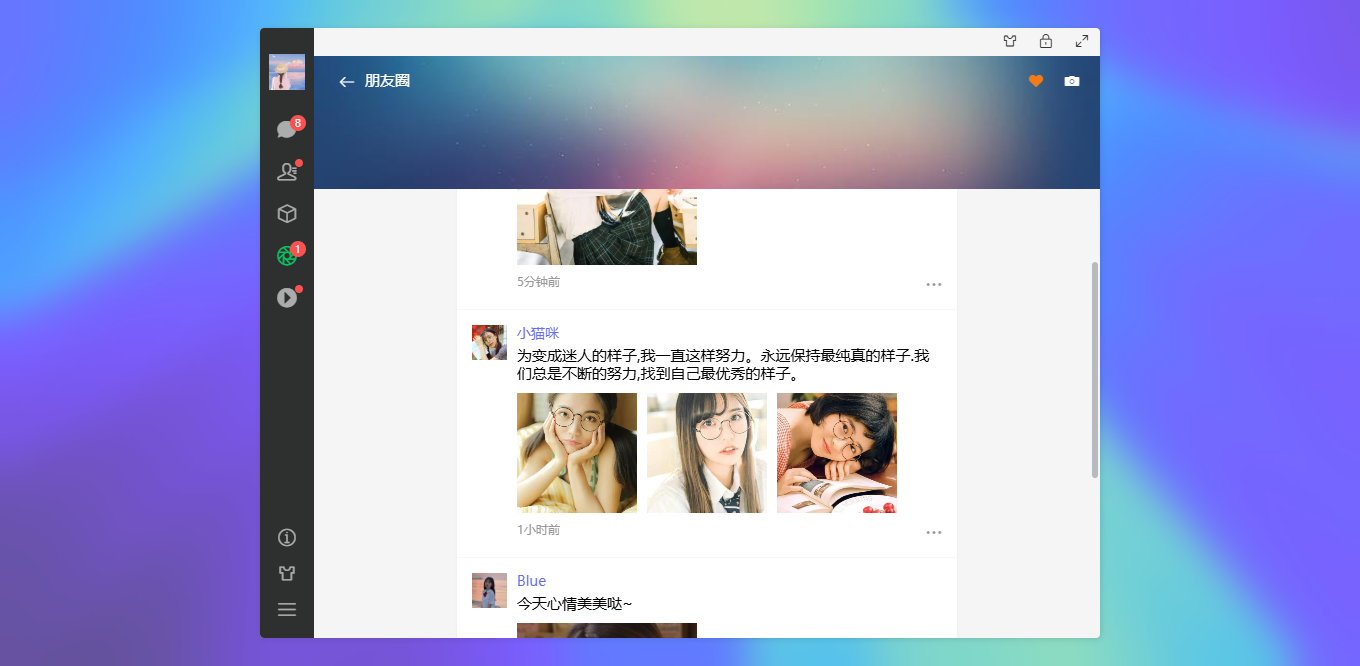Open the Collections box icon
Screen dimensions: 1360x666
pos(287,213)
